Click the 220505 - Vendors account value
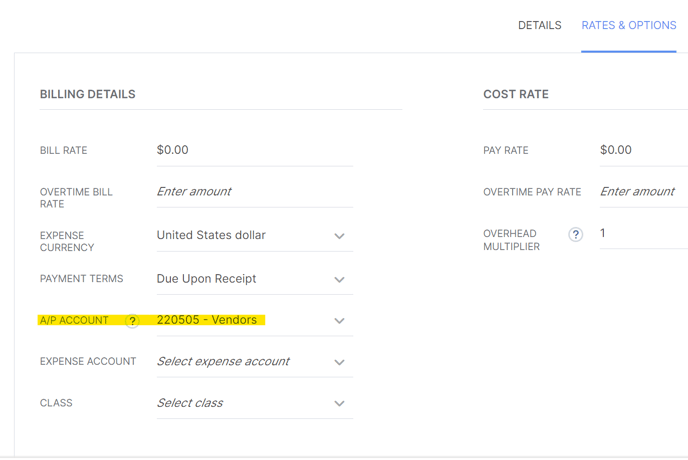Viewport: 688px width, 460px height. click(207, 320)
